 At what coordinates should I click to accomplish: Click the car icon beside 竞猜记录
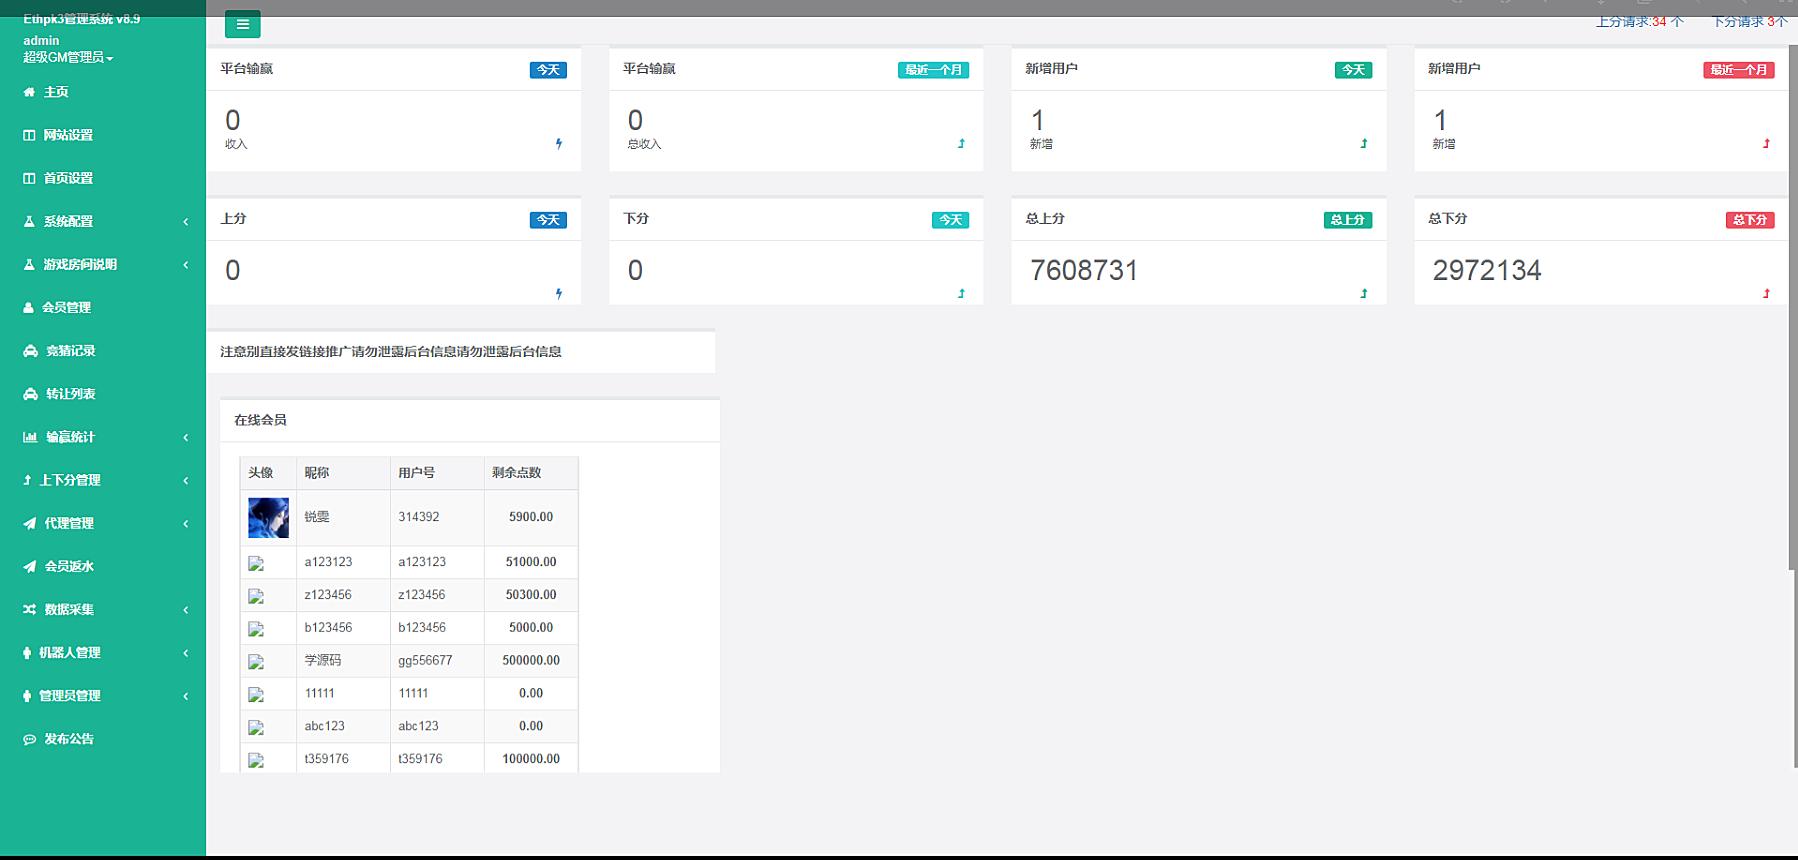[x=30, y=351]
